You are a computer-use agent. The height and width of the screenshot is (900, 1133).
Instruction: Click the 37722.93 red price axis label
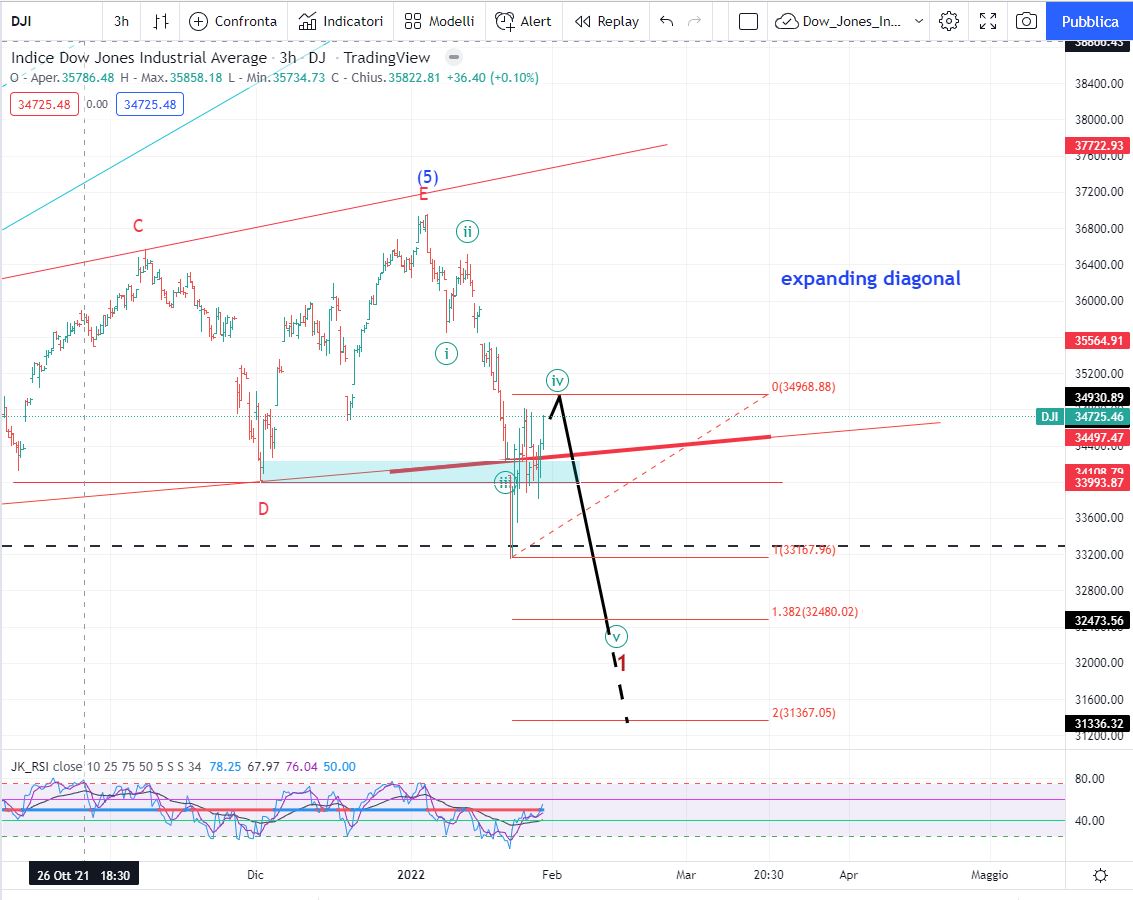(1098, 146)
